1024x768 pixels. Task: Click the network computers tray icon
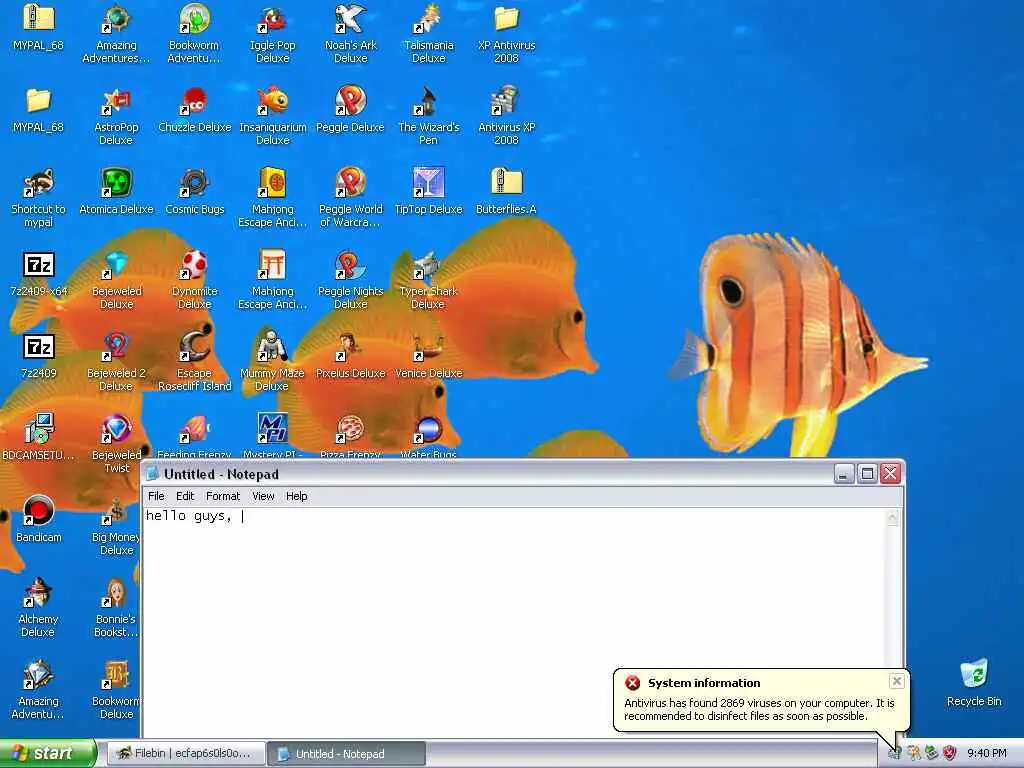pos(895,754)
